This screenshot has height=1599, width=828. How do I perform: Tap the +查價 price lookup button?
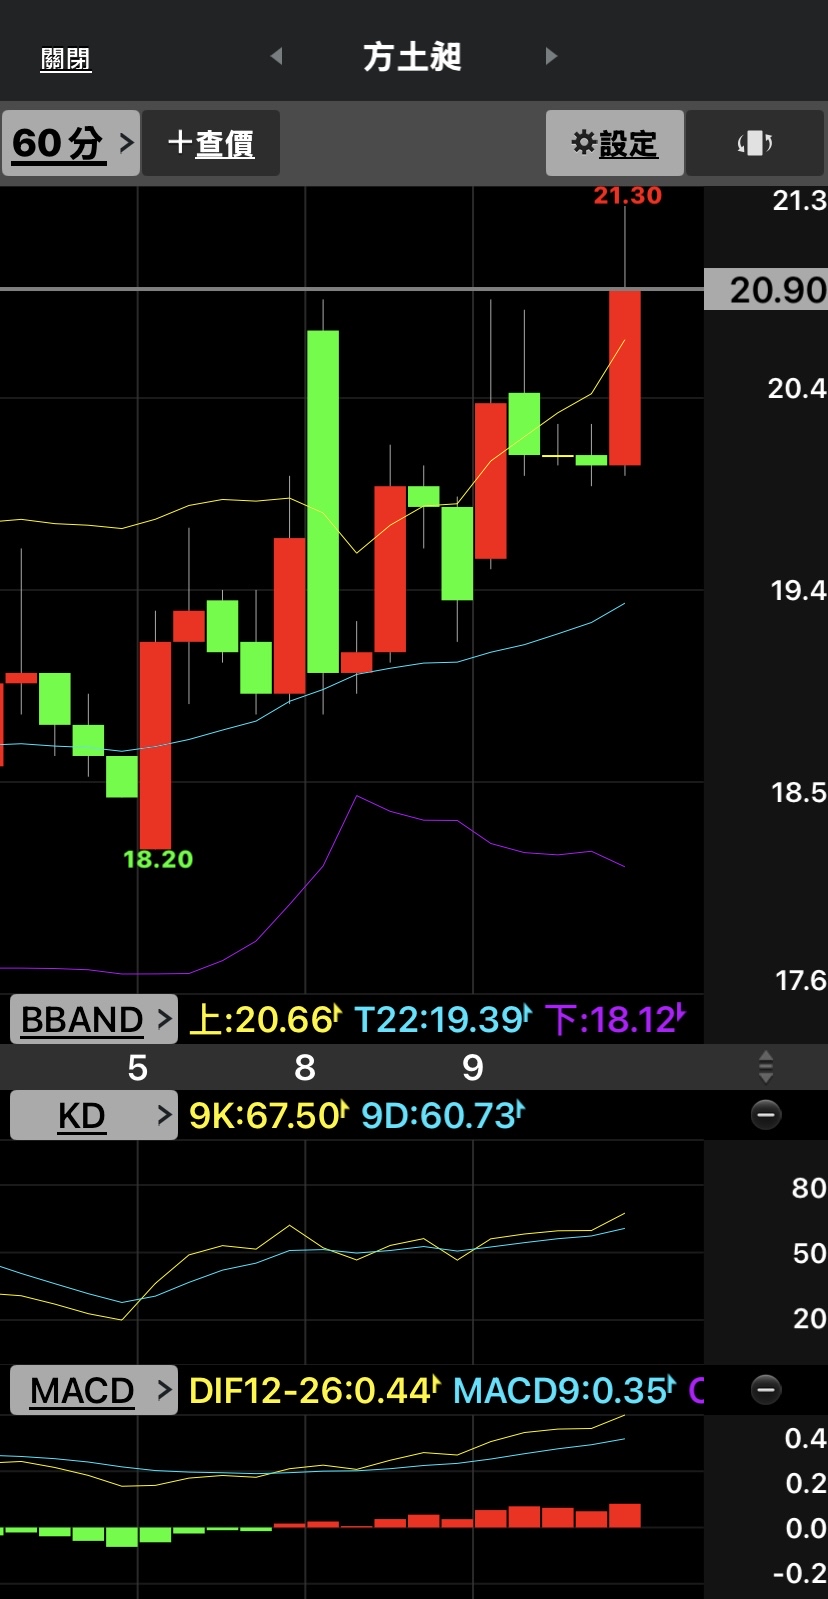211,143
